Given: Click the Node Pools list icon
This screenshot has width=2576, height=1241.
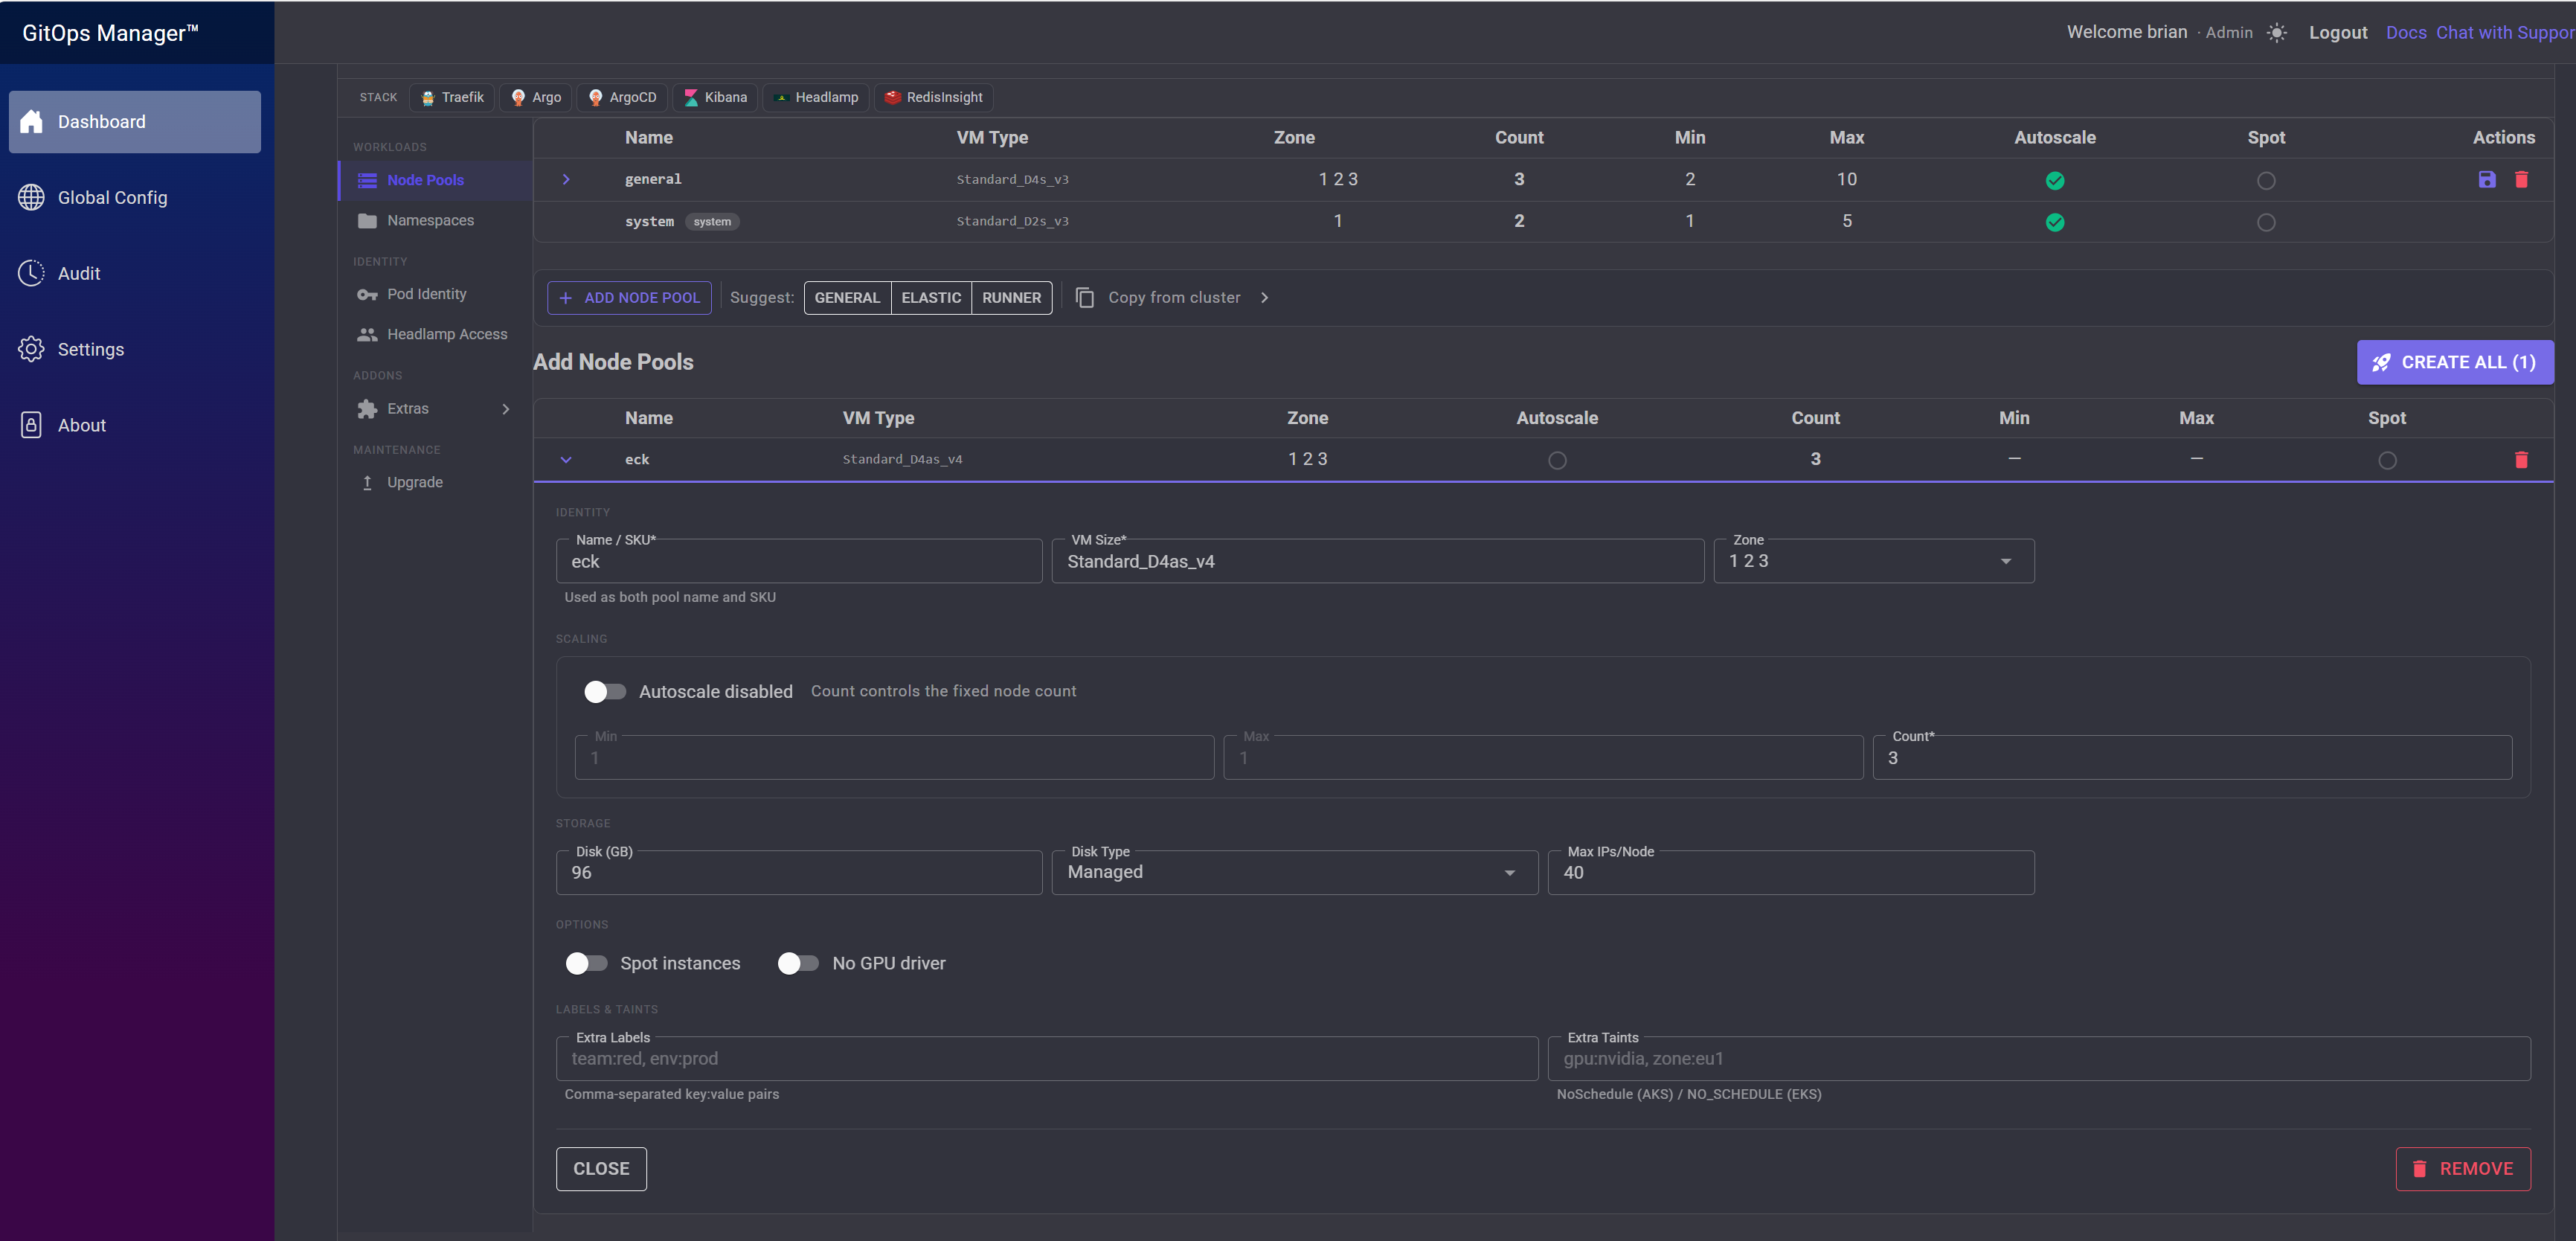Looking at the screenshot, I should tap(367, 180).
